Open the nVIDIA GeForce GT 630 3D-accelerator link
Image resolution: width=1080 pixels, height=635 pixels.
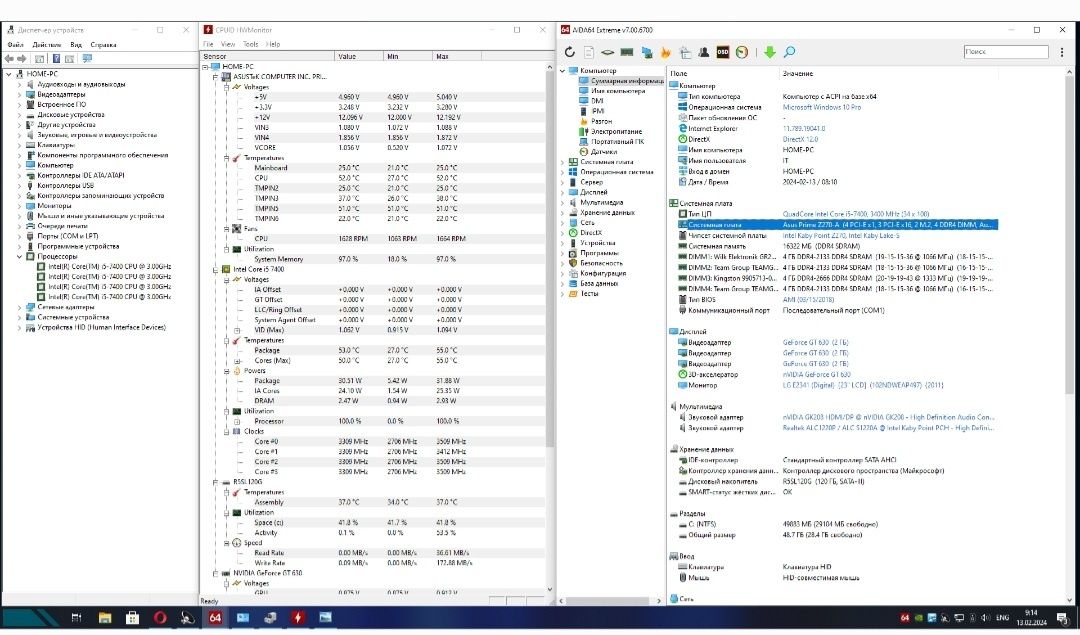click(x=816, y=375)
